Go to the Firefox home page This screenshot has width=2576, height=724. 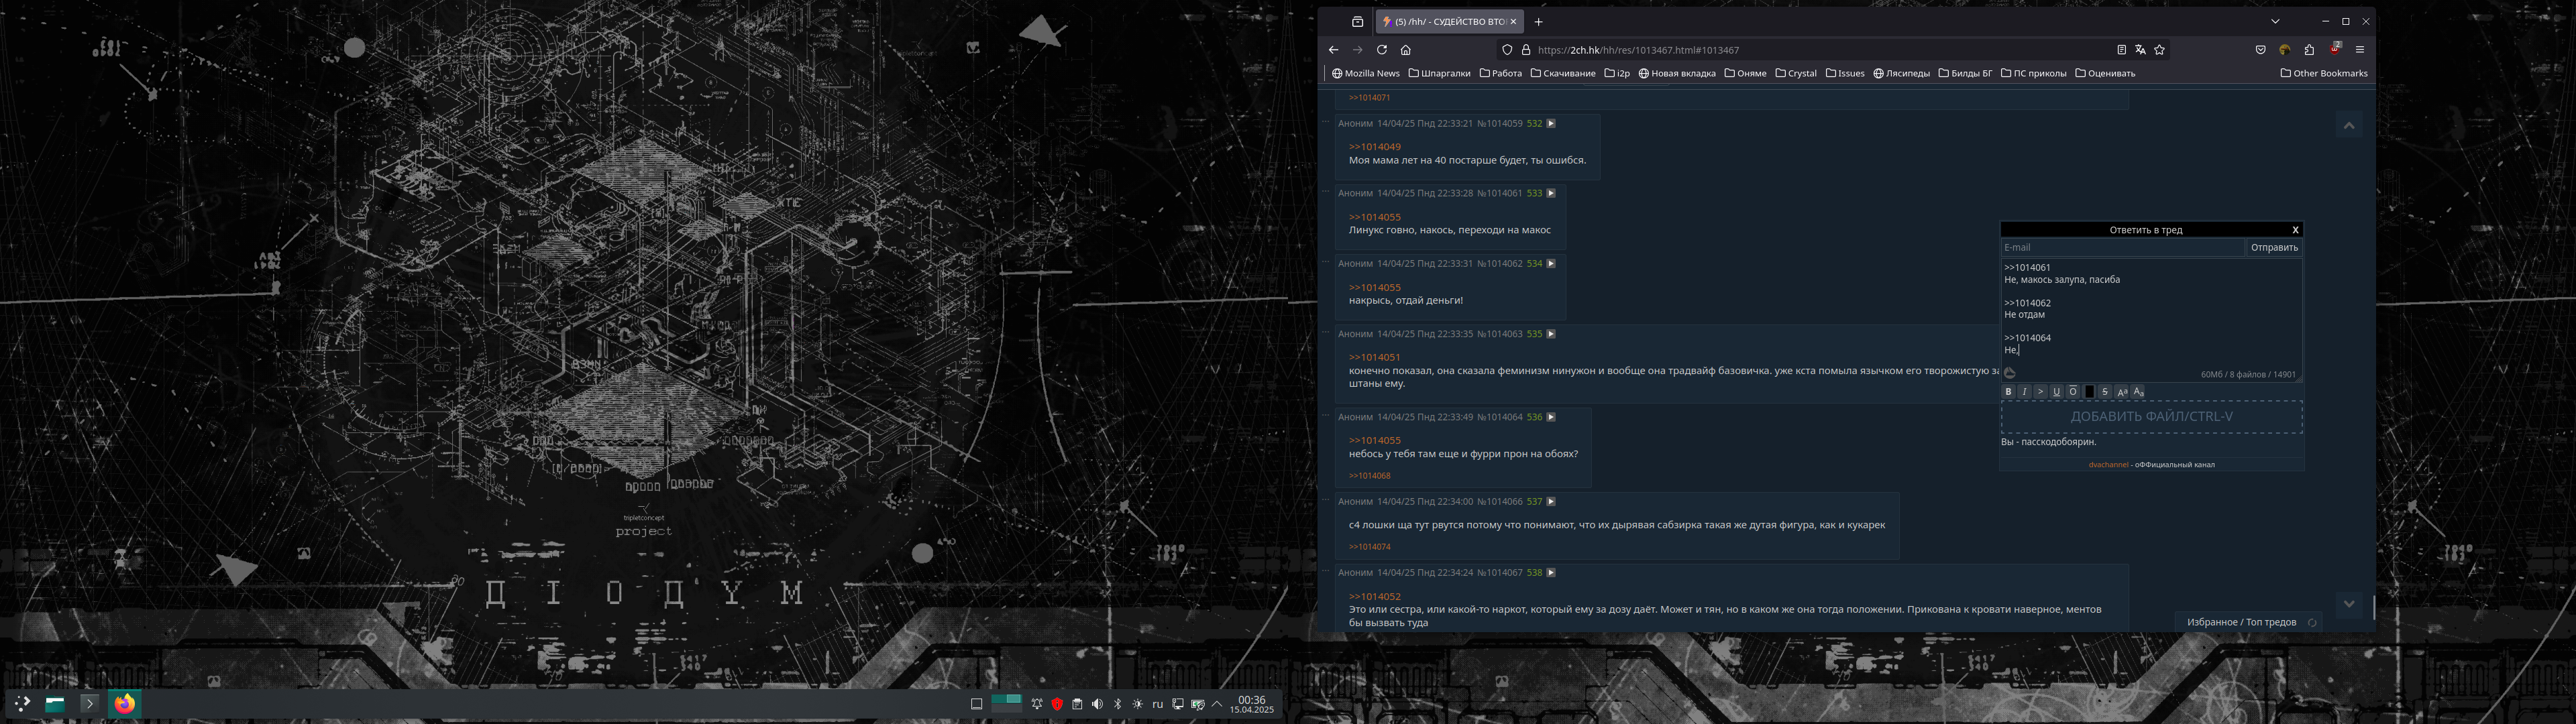point(1406,50)
